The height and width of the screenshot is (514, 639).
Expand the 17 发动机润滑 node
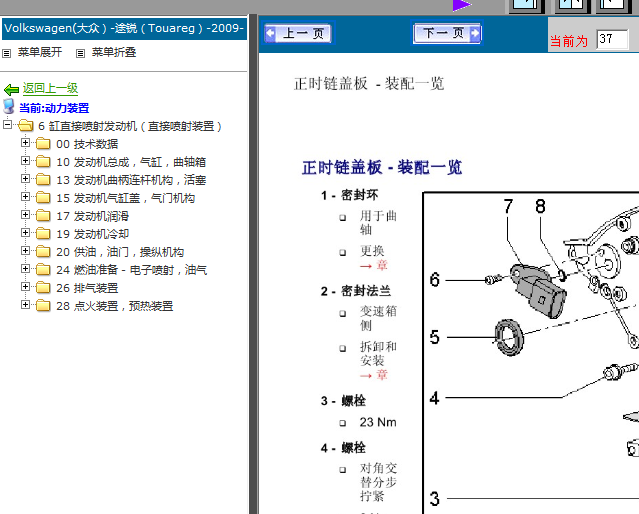[x=25, y=214]
